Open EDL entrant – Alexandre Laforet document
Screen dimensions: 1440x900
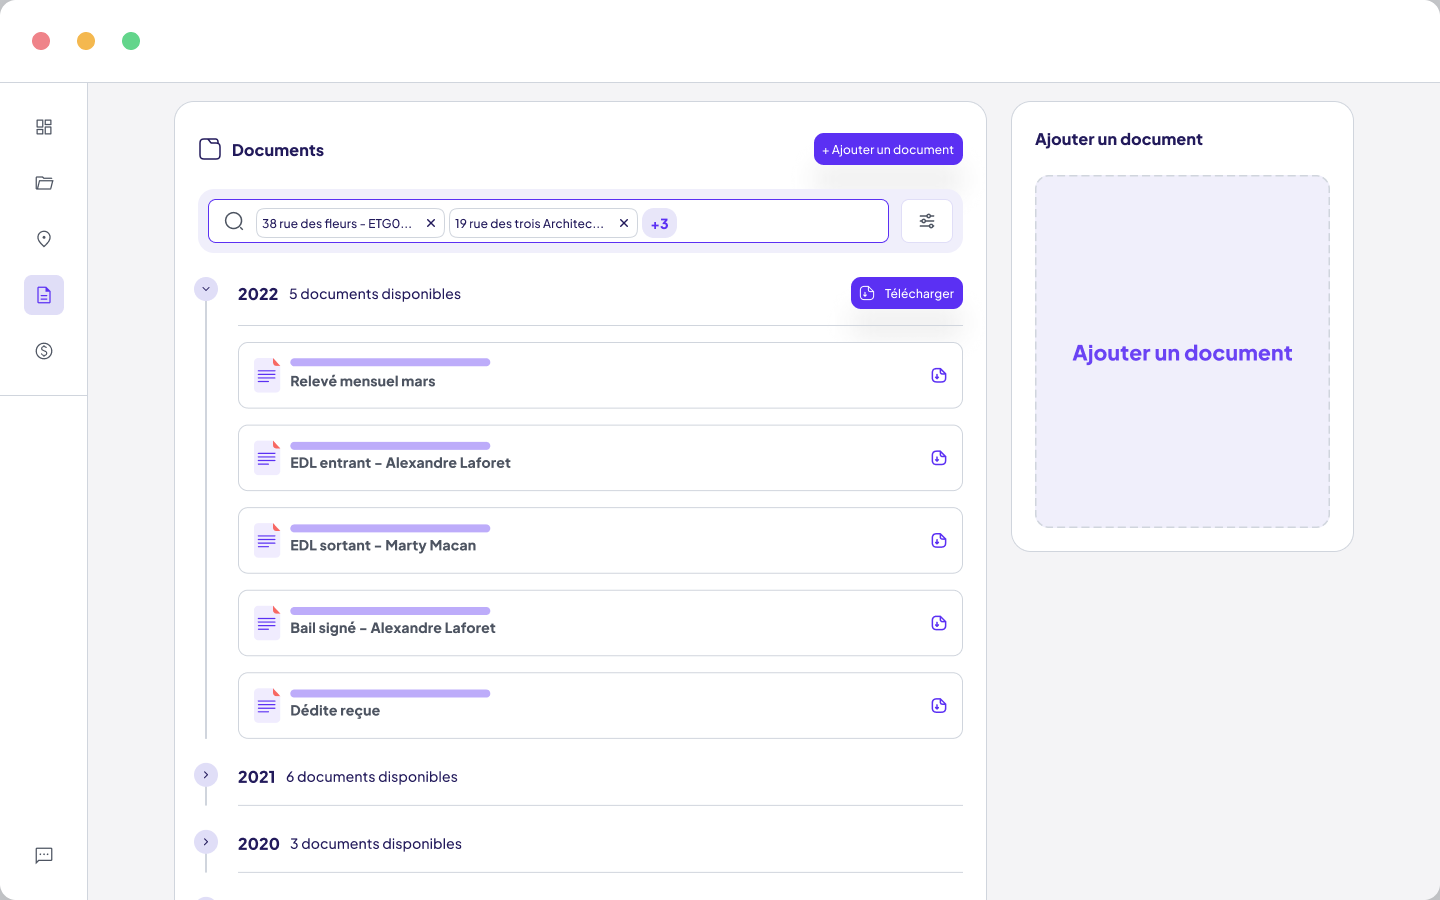(600, 458)
